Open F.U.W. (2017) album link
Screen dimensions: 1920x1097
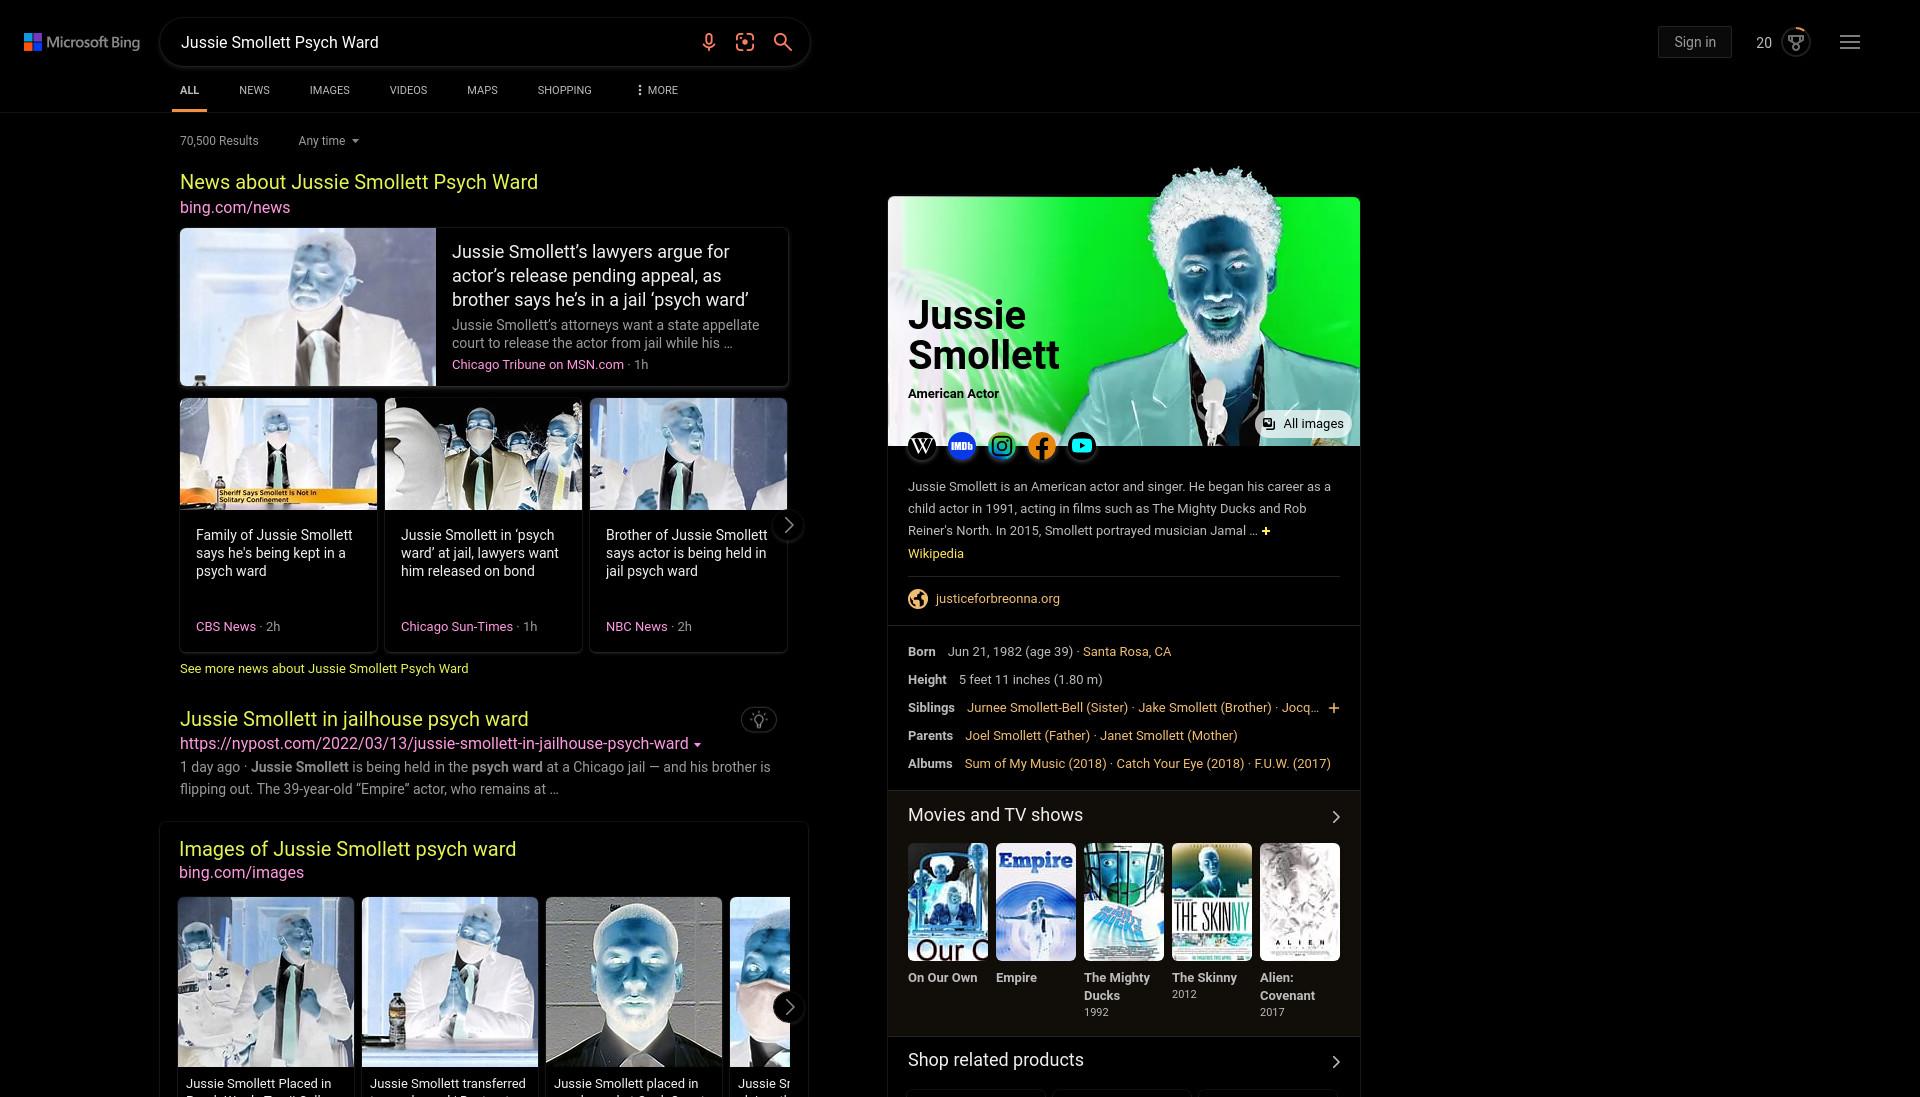[x=1292, y=764]
